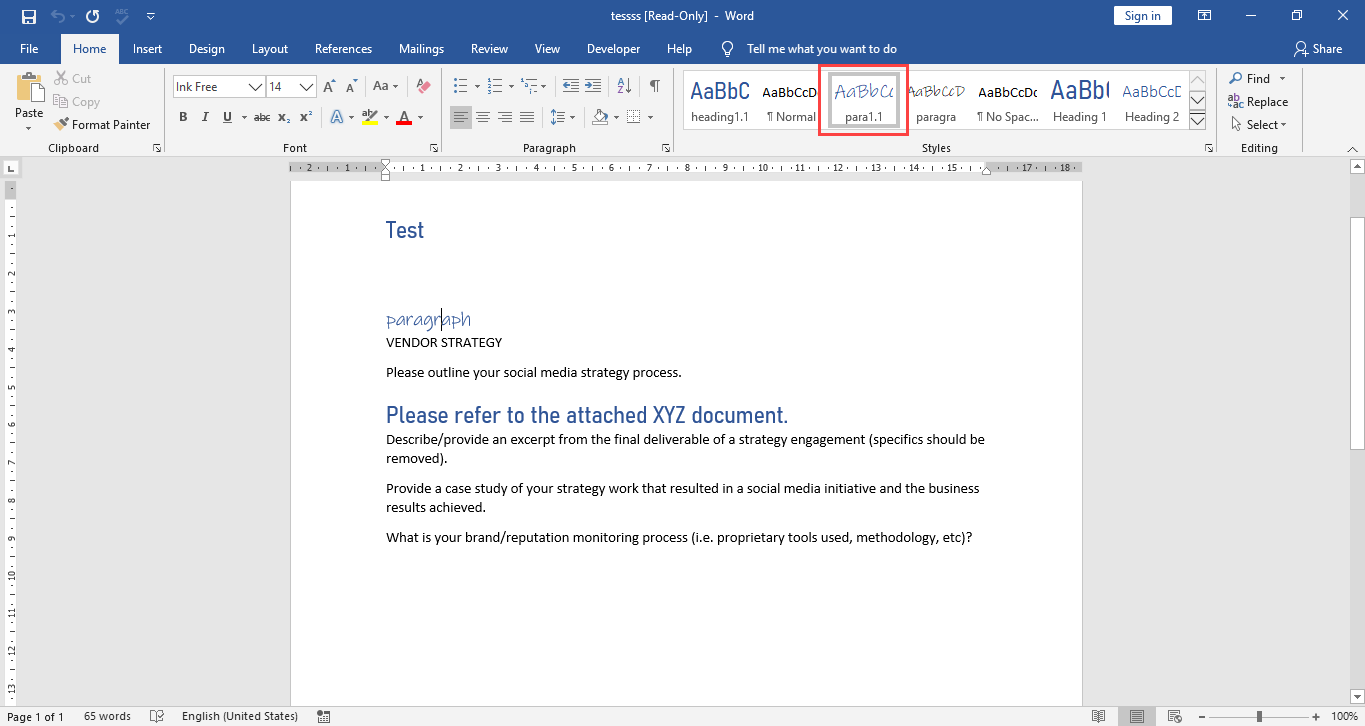
Task: Switch to the References tab
Action: click(343, 48)
